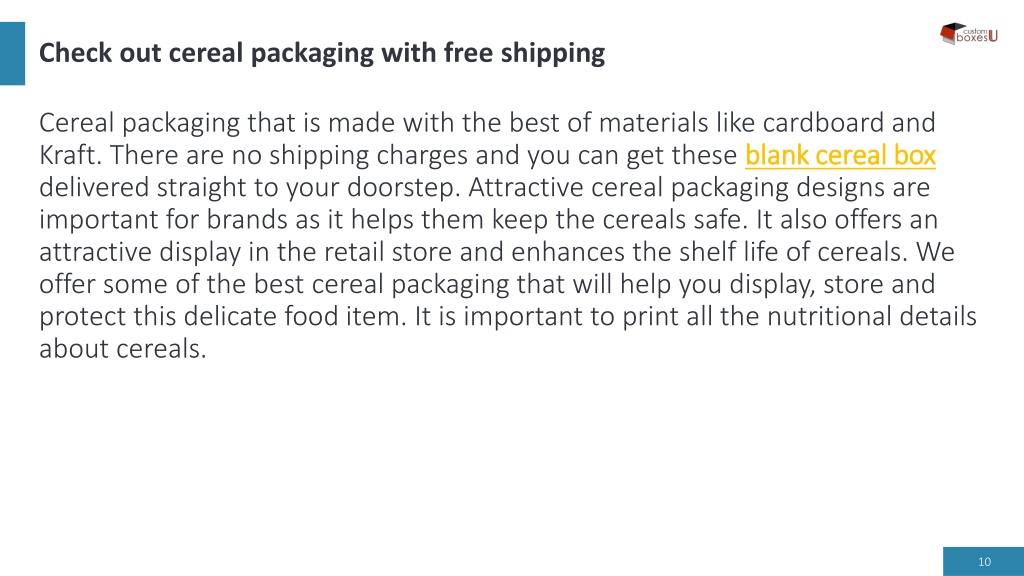Click the word "Kraft" in the paragraph
Viewport: 1024px width, 576px height.
(68, 155)
